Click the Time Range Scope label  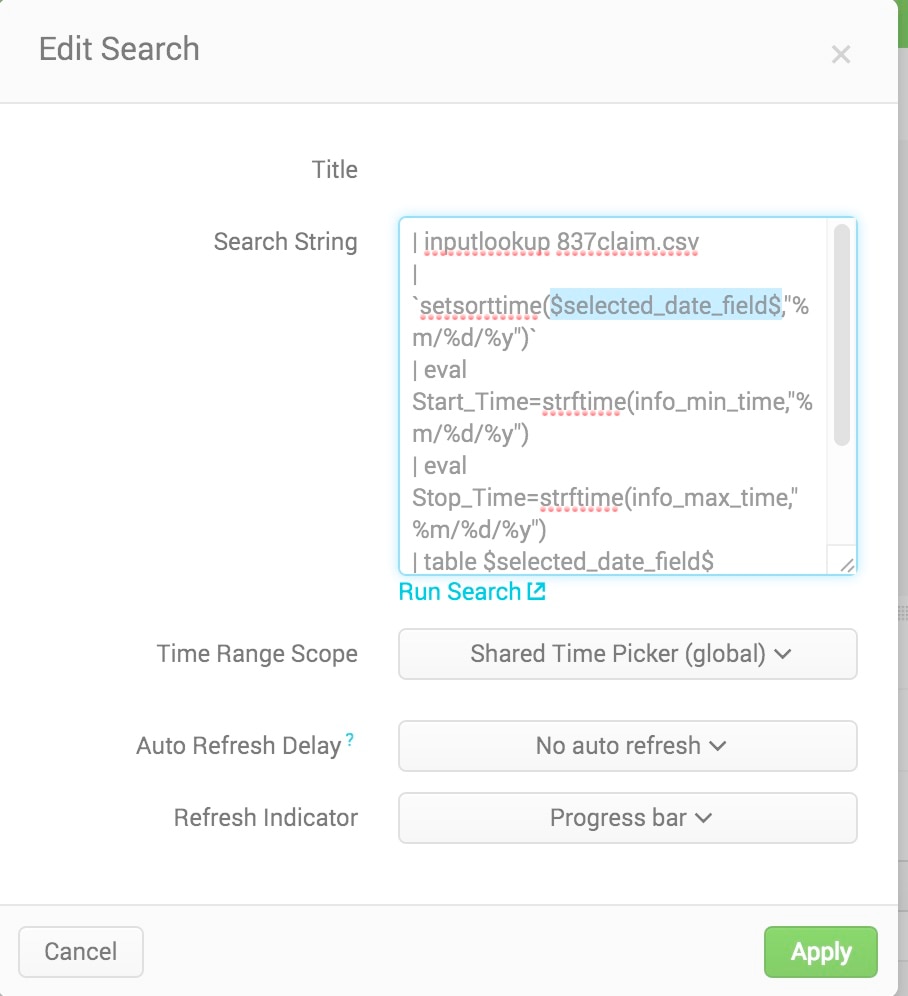[x=257, y=654]
